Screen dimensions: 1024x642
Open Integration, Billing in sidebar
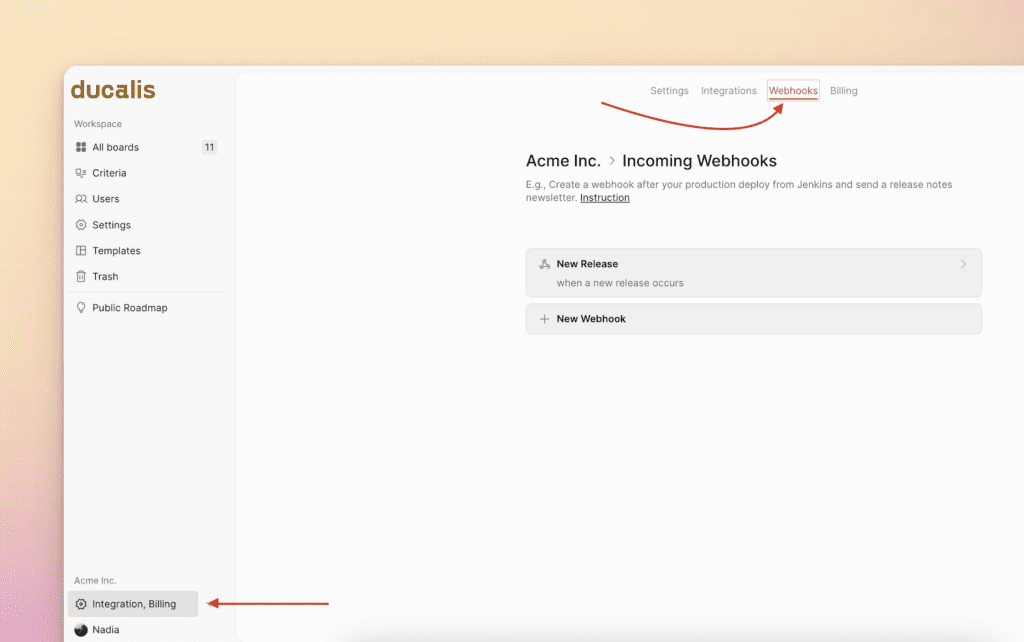(x=133, y=604)
